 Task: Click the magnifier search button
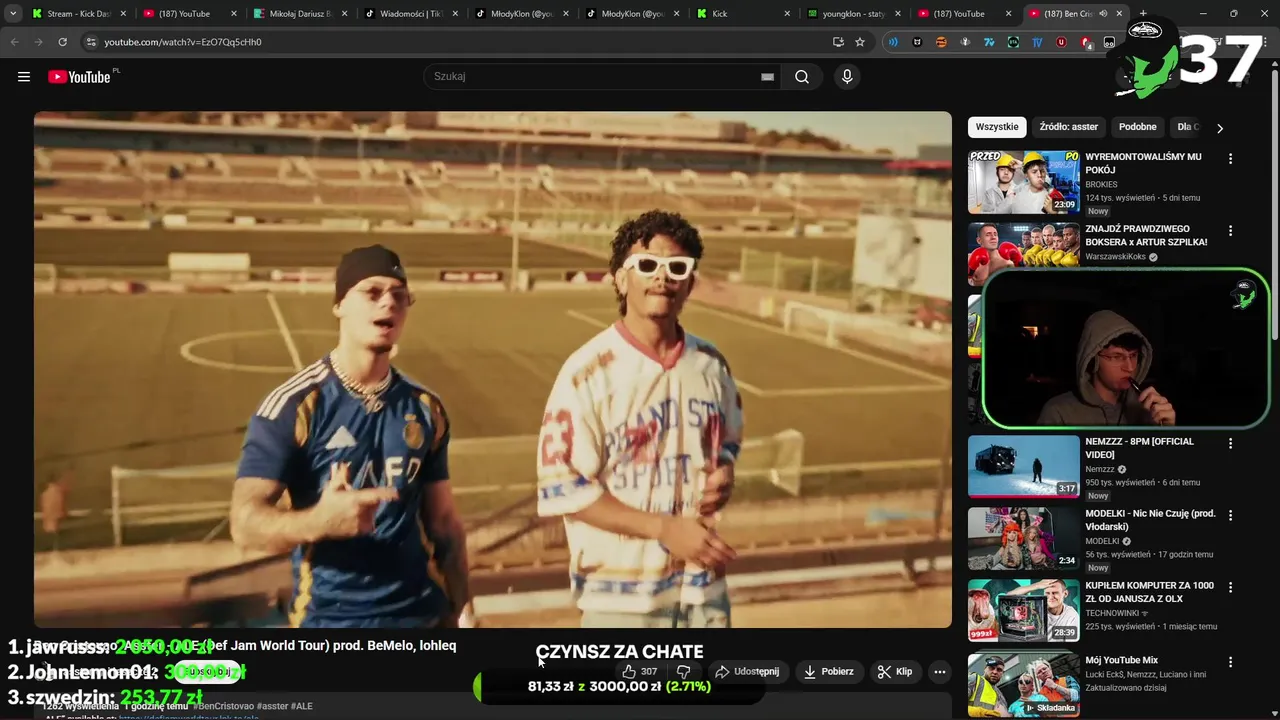coord(802,77)
